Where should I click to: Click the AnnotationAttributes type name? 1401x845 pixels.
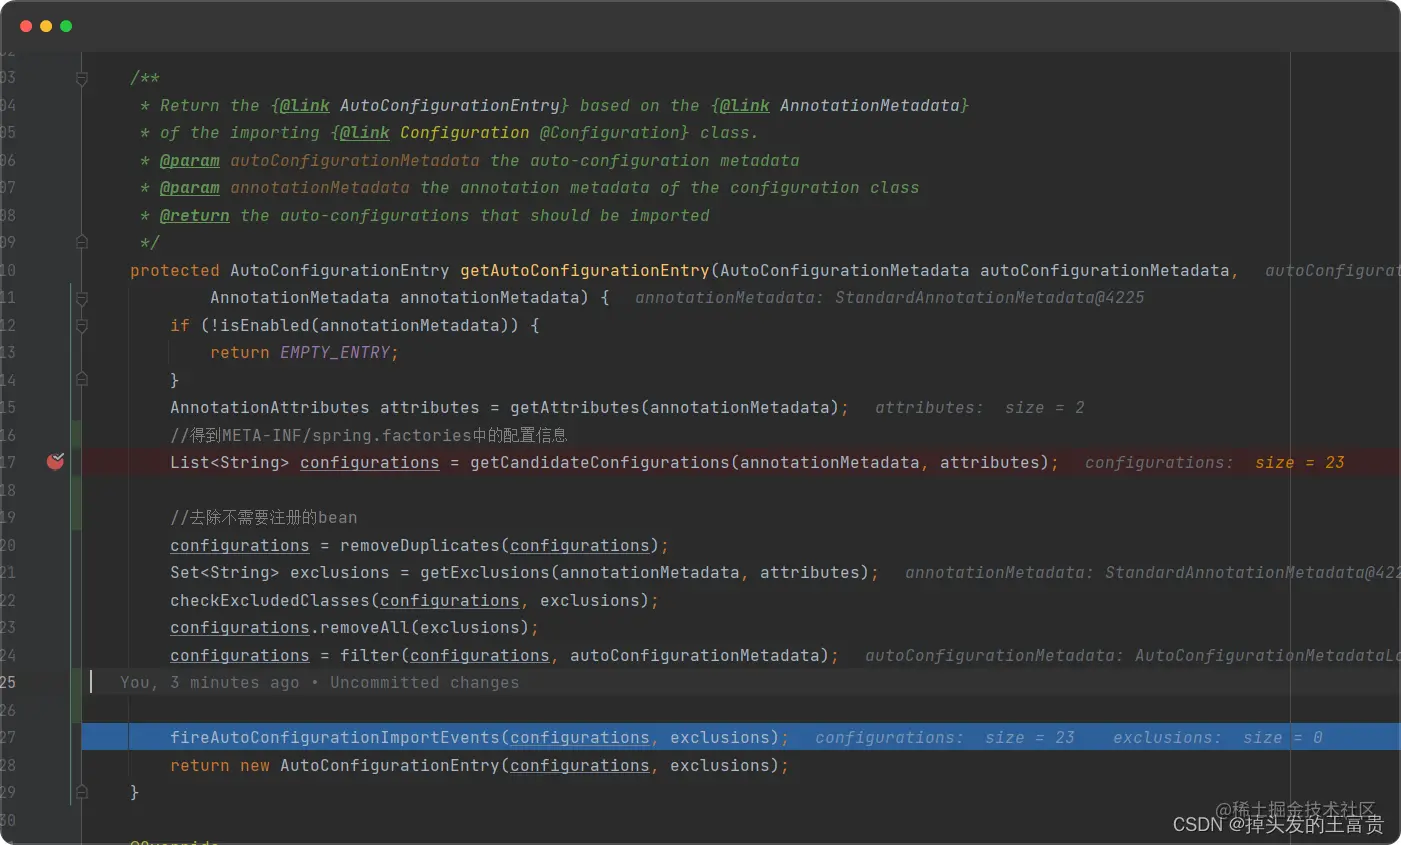(269, 408)
